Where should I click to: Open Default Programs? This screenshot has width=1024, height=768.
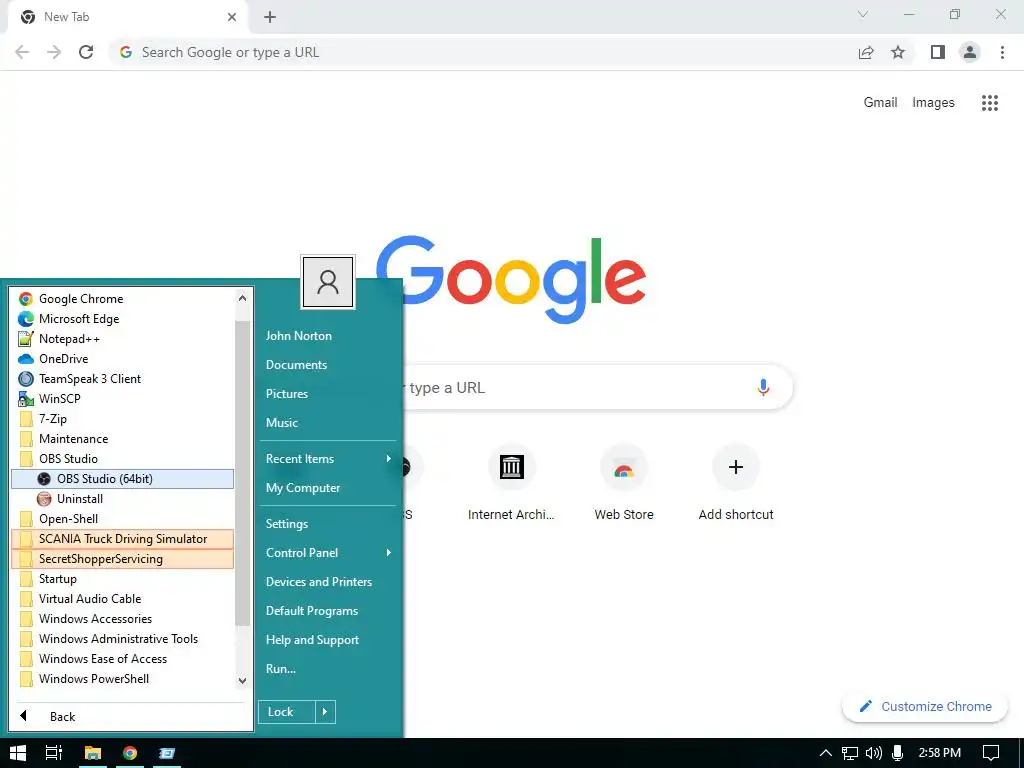pos(328,611)
